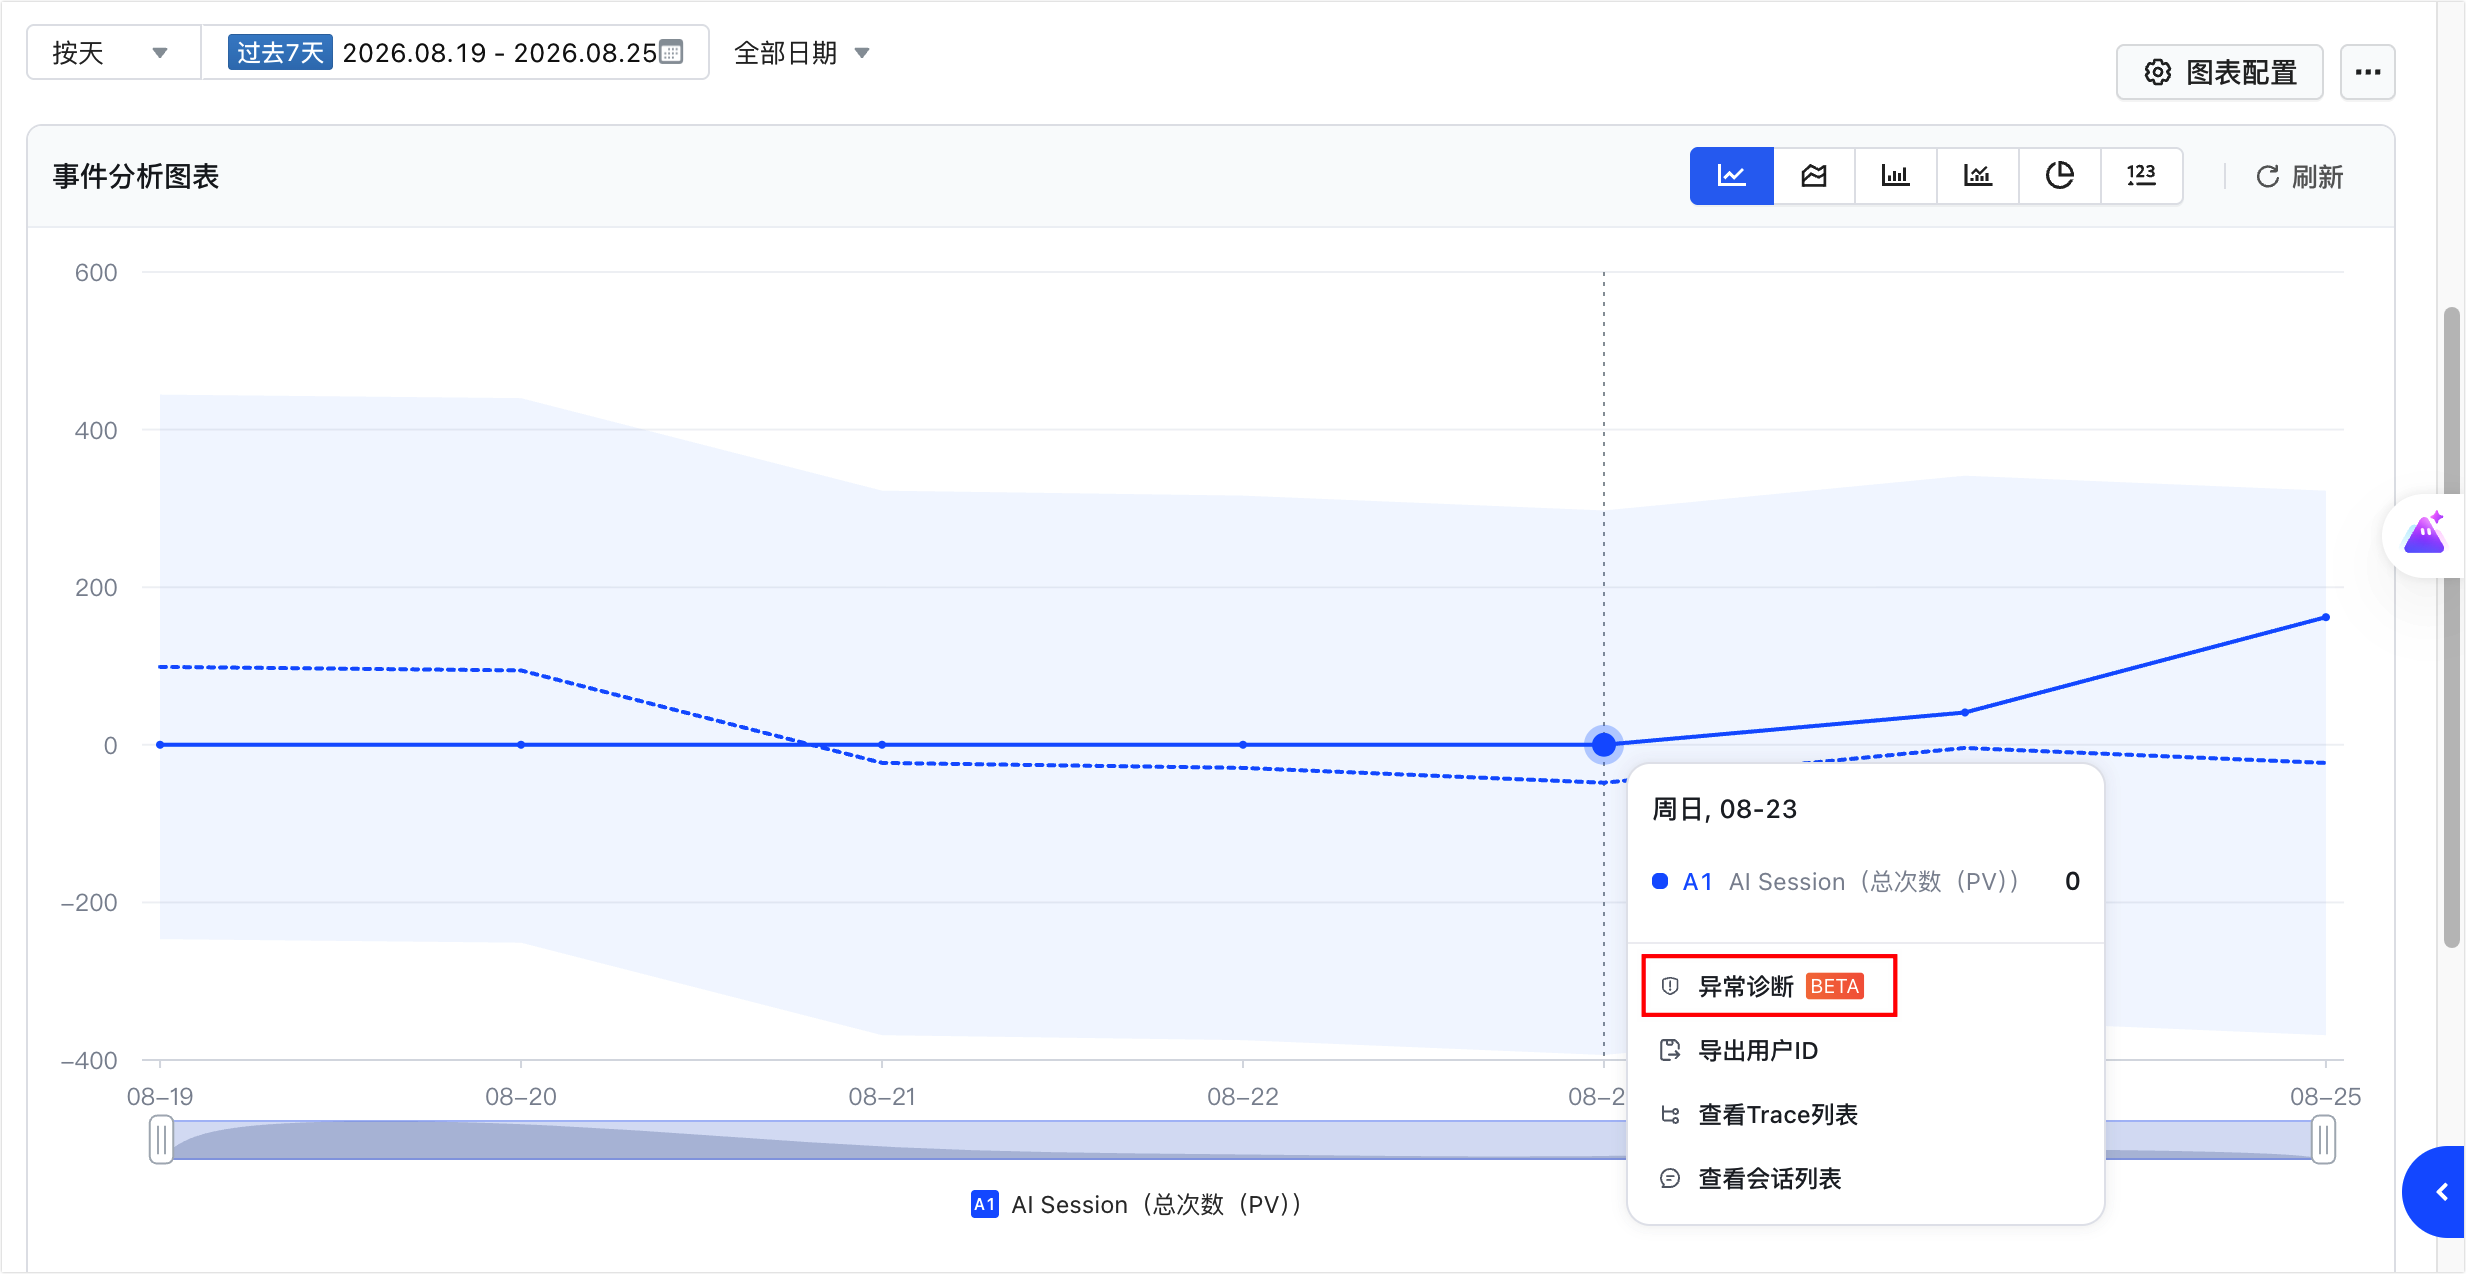Image resolution: width=2466 pixels, height=1274 pixels.
Task: Show the 123 numeric value view
Action: tap(2141, 176)
